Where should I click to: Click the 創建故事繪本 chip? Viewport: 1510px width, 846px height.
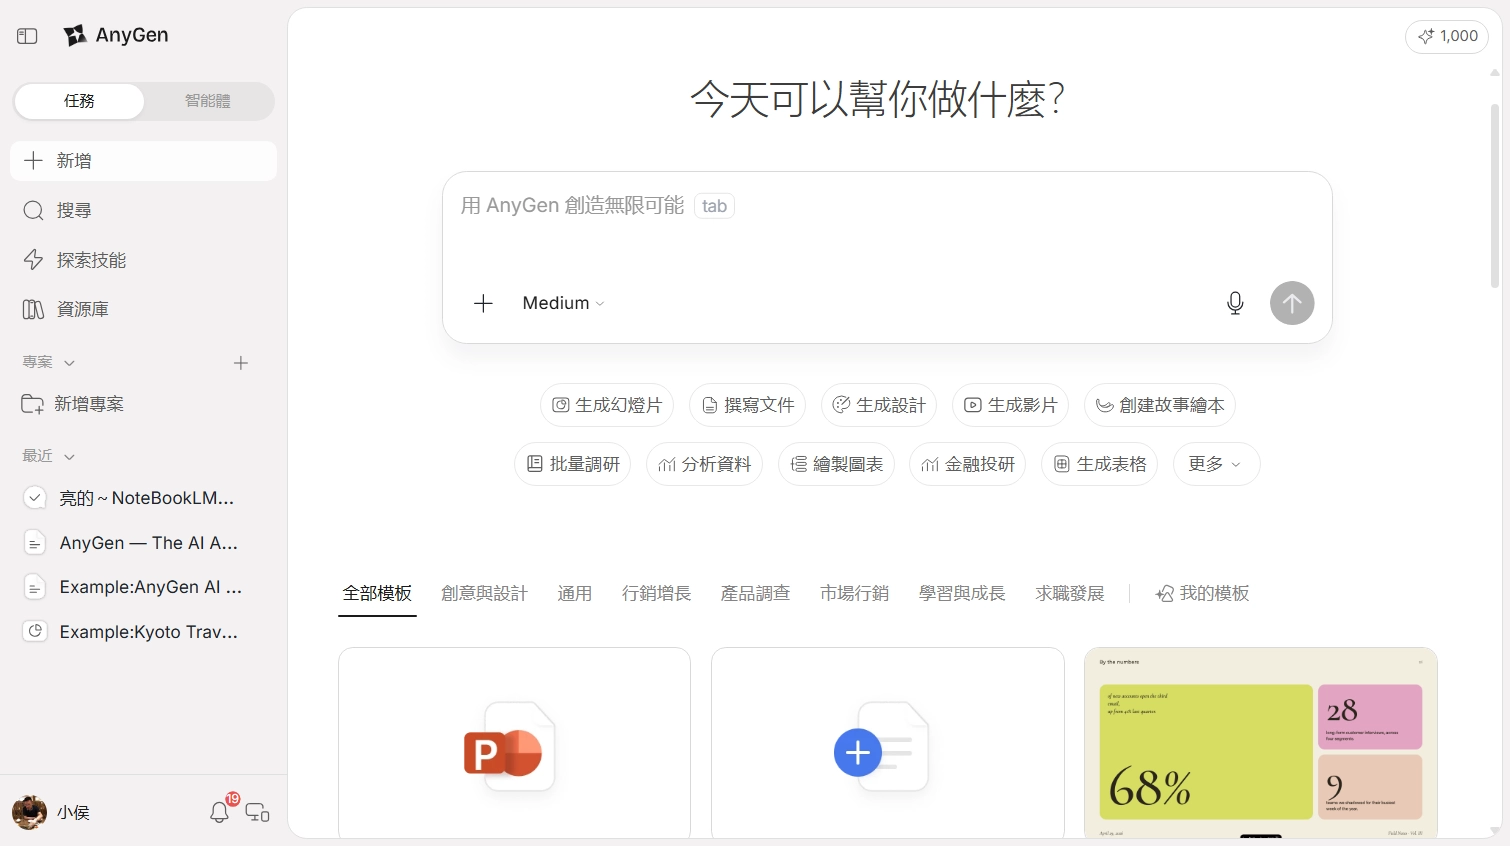point(1160,405)
